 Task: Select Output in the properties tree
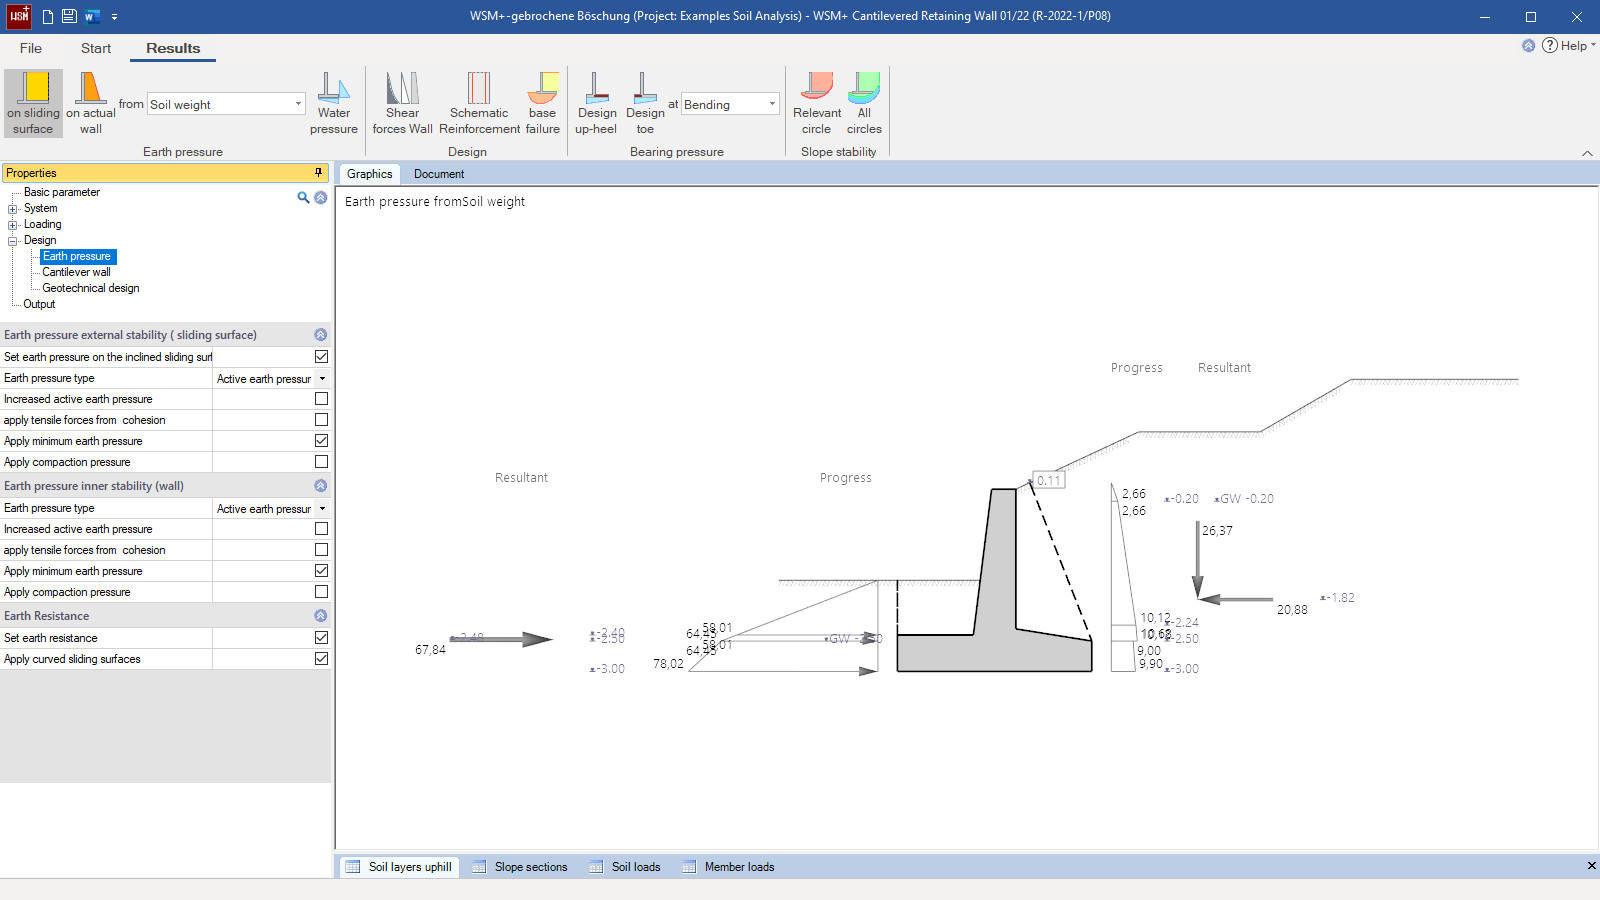(39, 304)
